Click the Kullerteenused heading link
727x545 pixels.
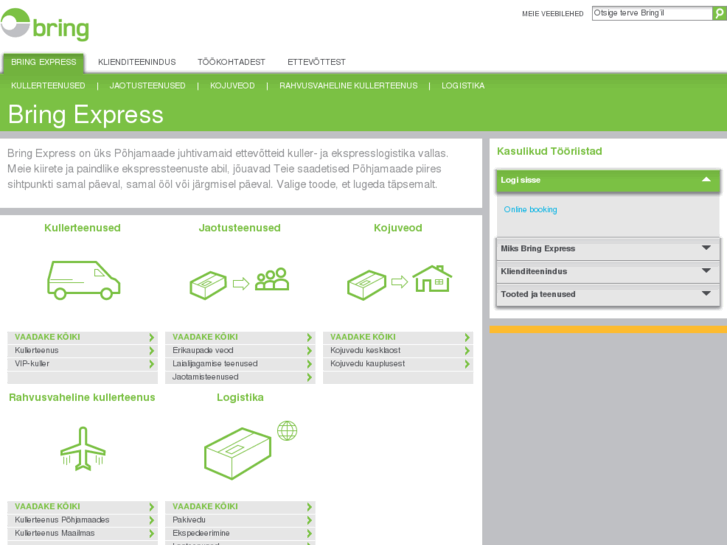[x=83, y=228]
